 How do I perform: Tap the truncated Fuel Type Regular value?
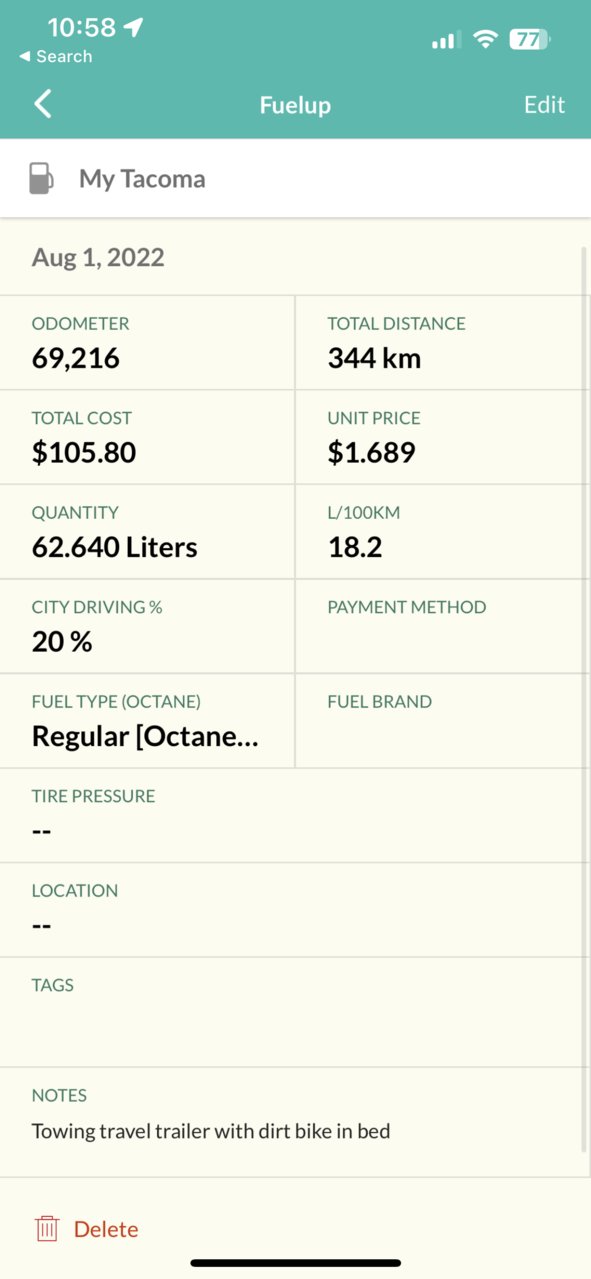(145, 738)
